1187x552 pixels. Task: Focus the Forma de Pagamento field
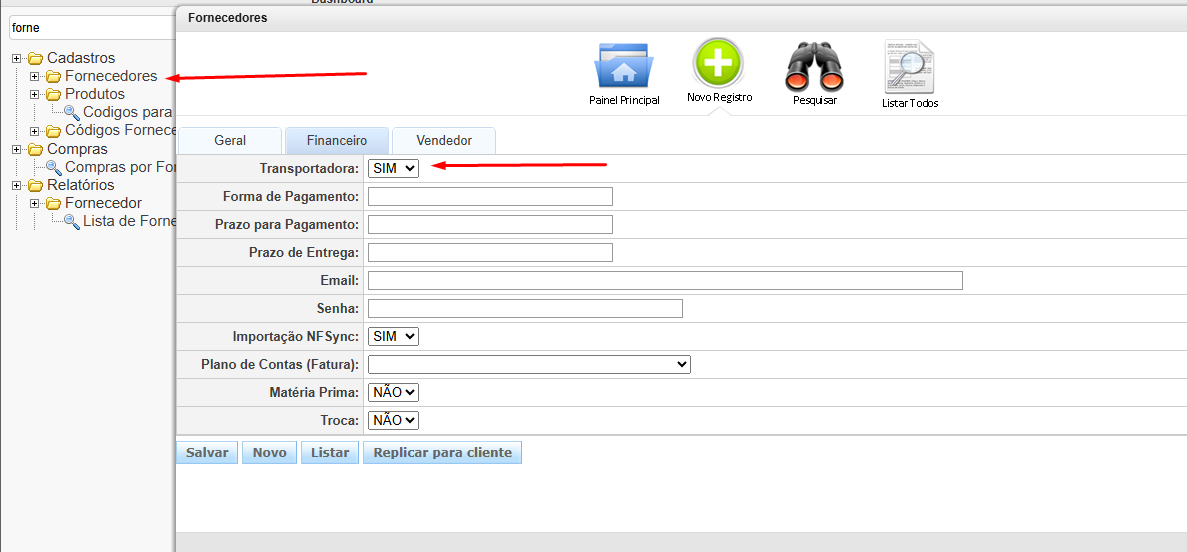click(490, 197)
